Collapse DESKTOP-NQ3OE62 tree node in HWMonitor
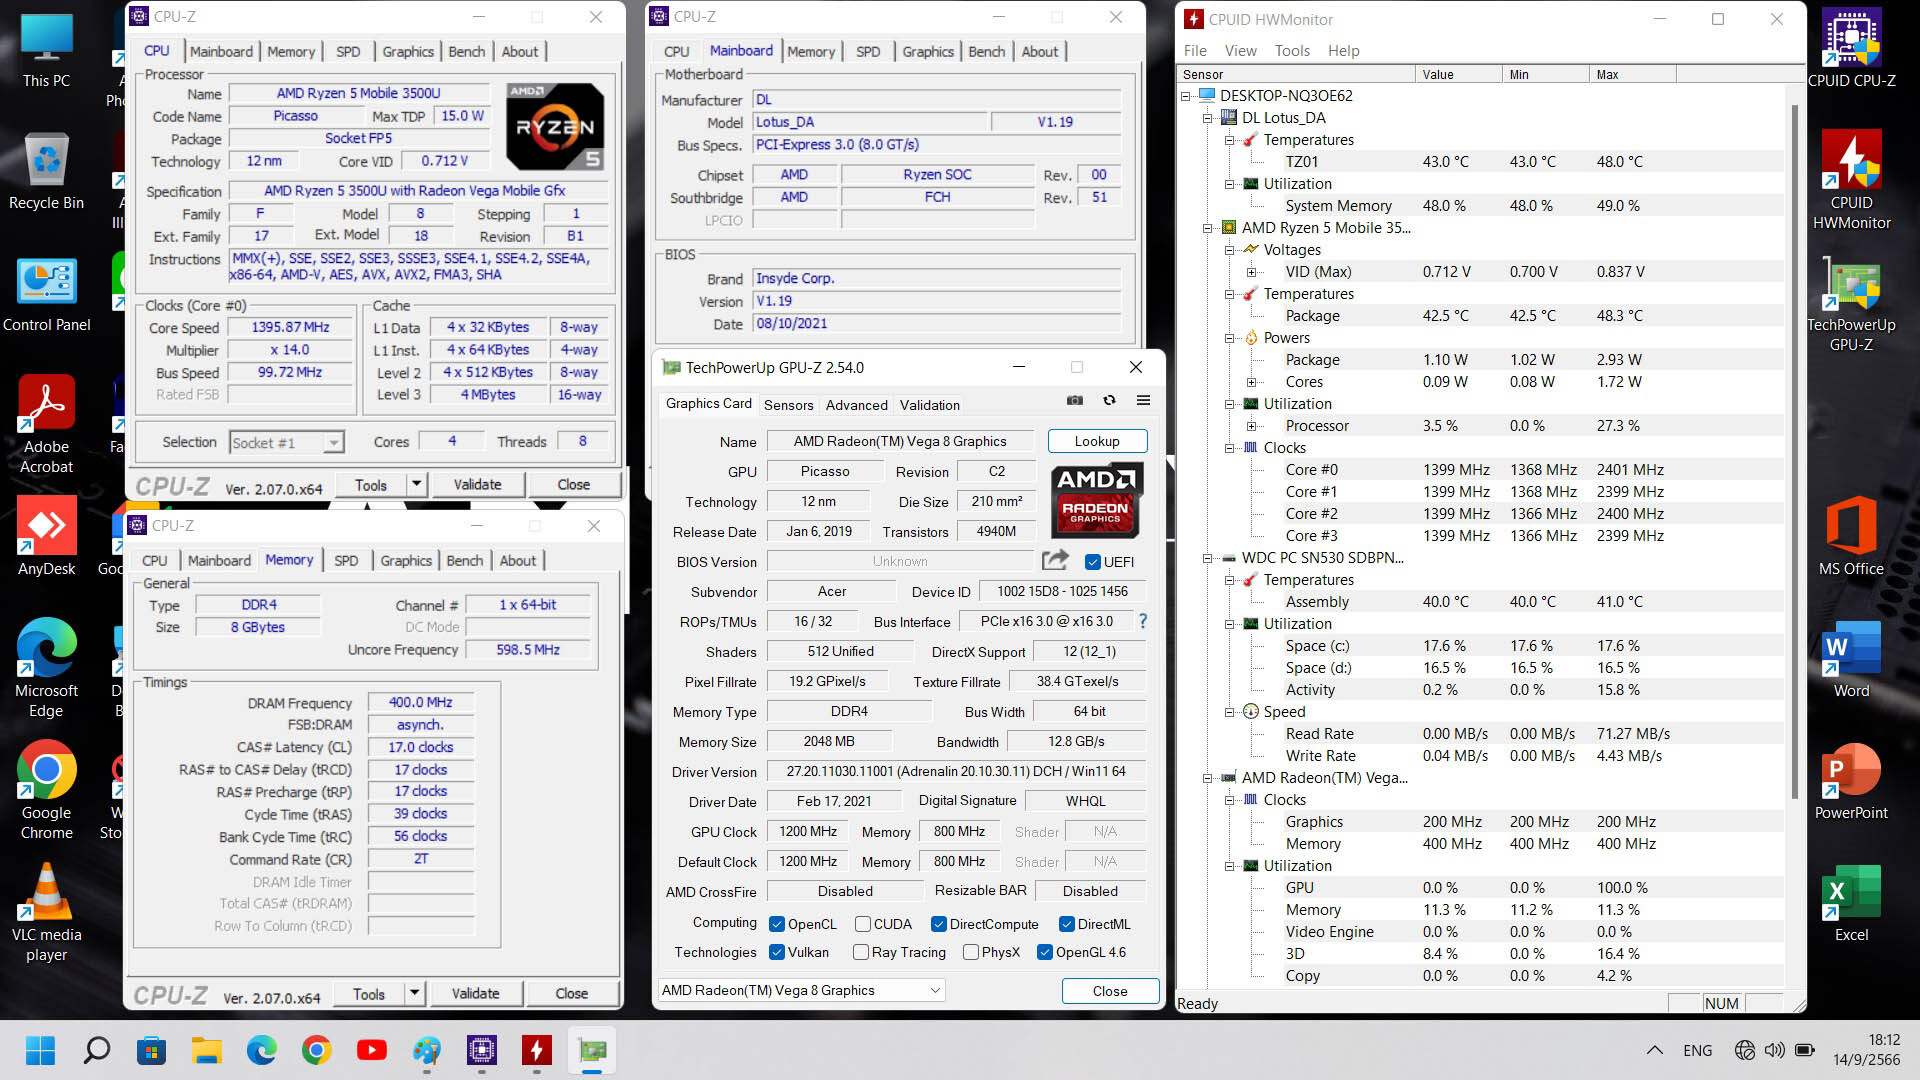1920x1080 pixels. (1186, 96)
